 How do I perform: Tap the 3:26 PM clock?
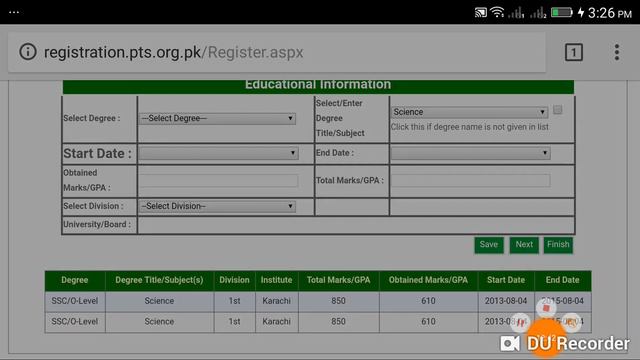point(610,13)
